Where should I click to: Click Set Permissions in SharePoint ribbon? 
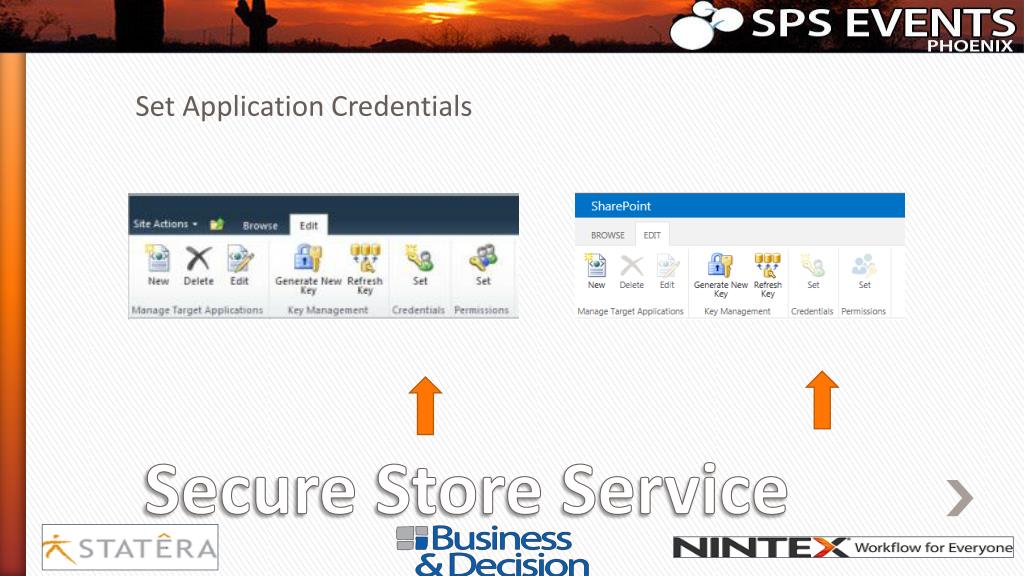coord(864,271)
